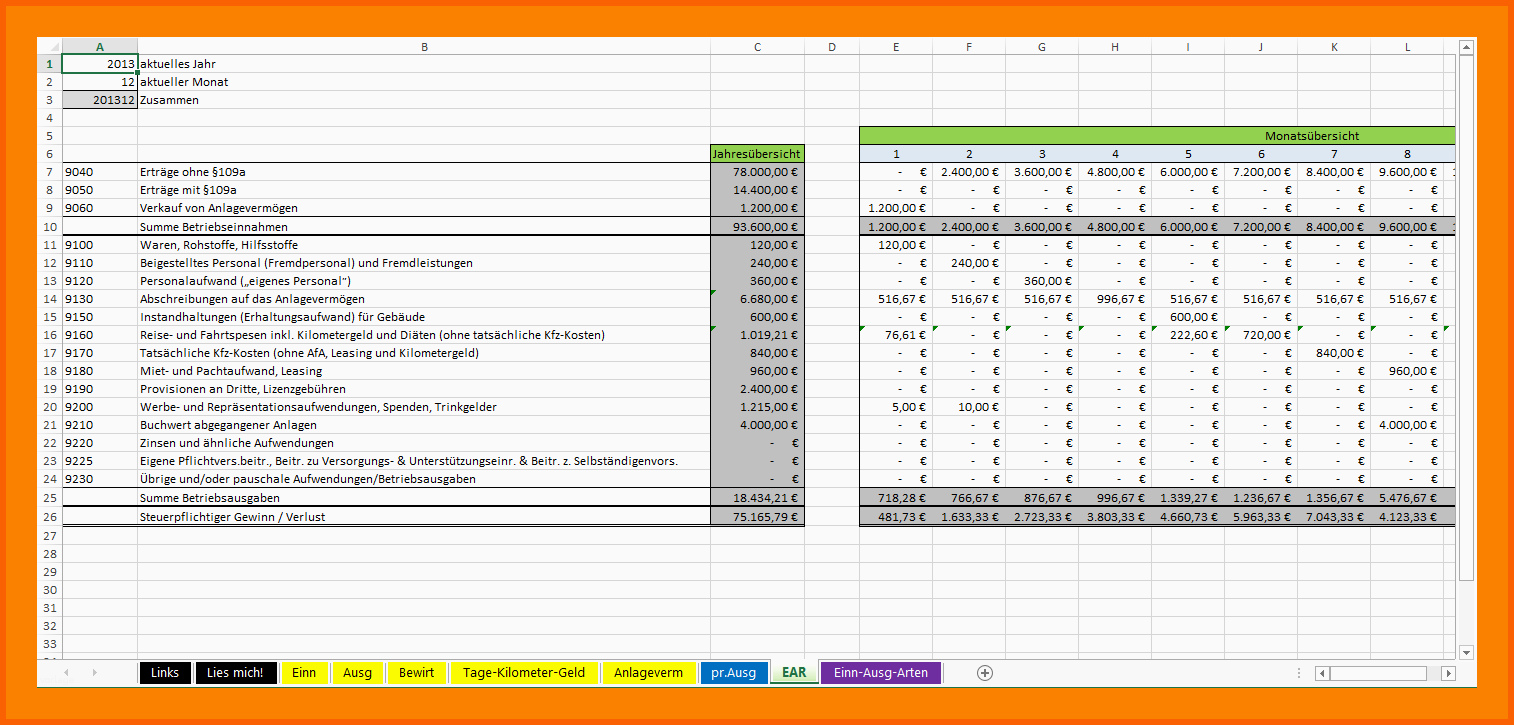Open the Anlageverm sheet tab
This screenshot has height=725, width=1514.
click(648, 673)
